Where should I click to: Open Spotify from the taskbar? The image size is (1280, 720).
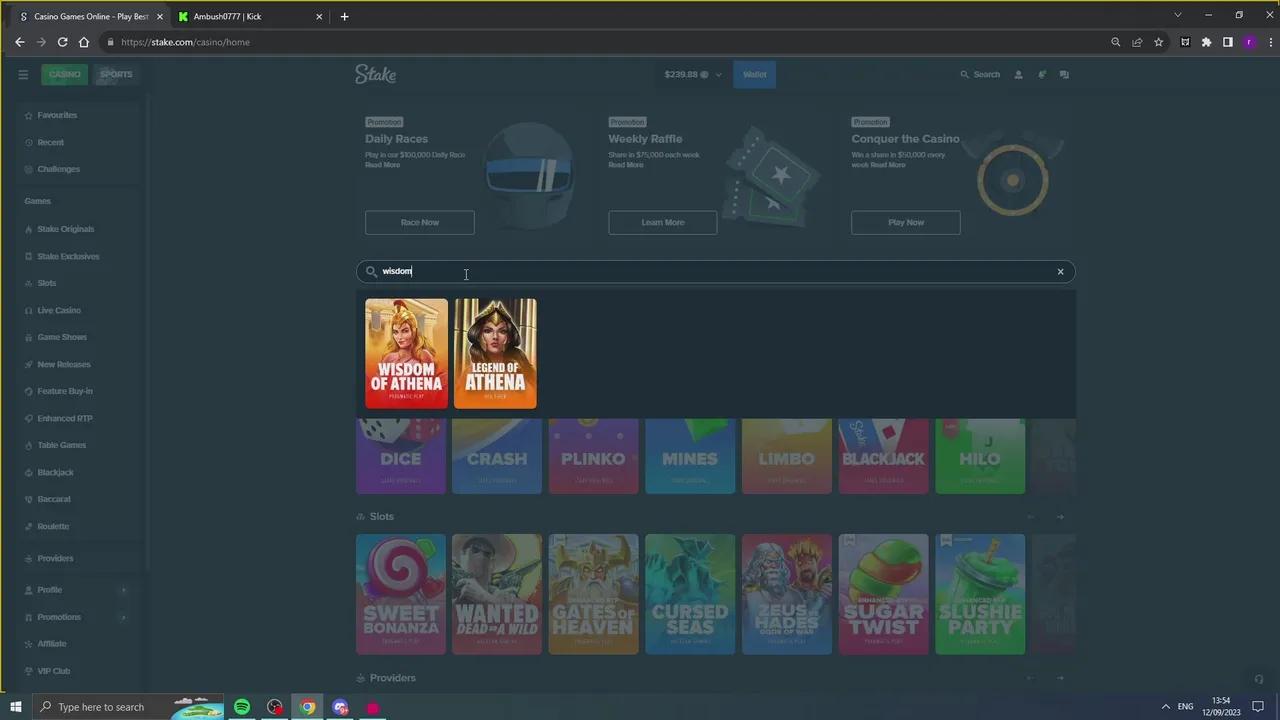pyautogui.click(x=242, y=707)
